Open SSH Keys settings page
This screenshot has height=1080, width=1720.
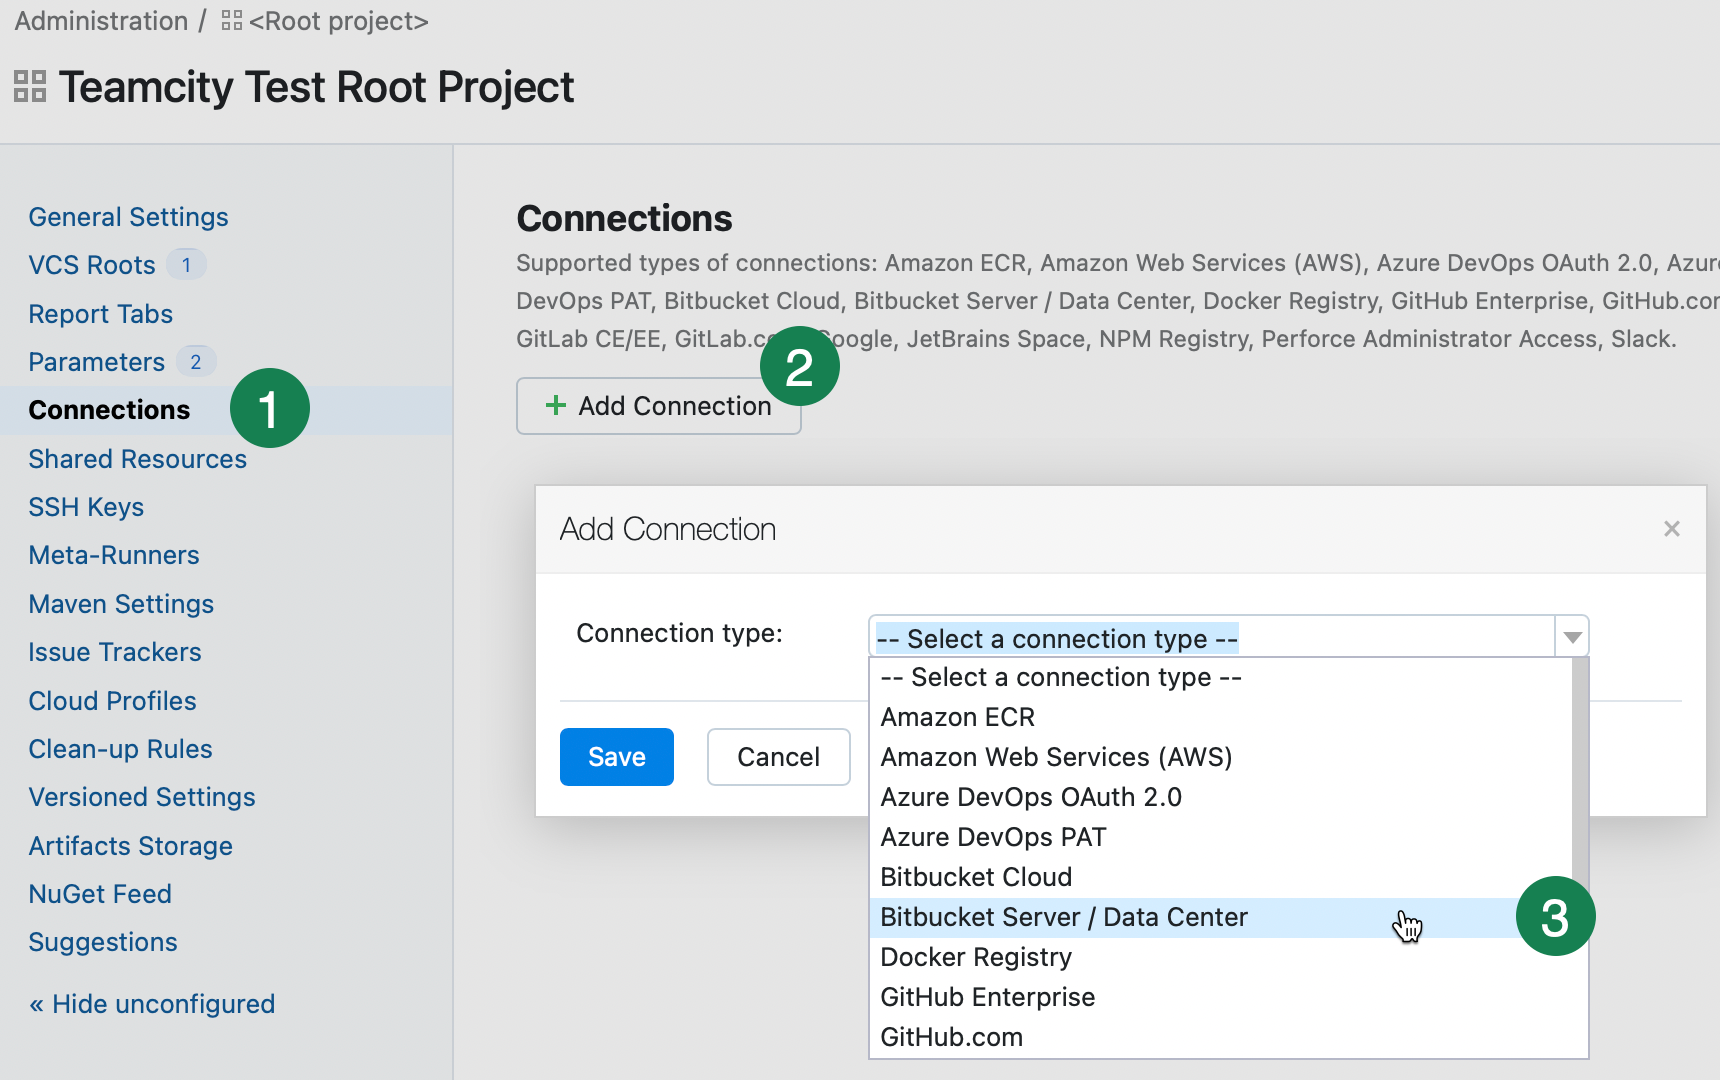(x=86, y=507)
